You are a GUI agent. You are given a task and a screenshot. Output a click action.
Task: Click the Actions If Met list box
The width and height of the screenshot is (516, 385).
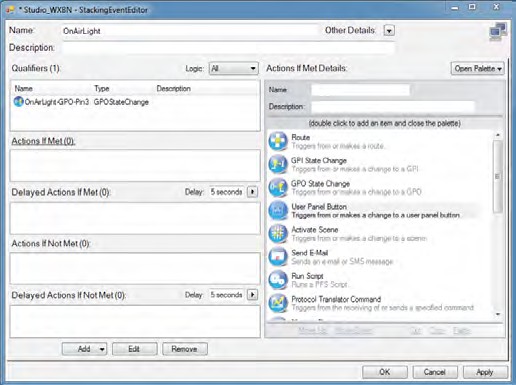(135, 166)
